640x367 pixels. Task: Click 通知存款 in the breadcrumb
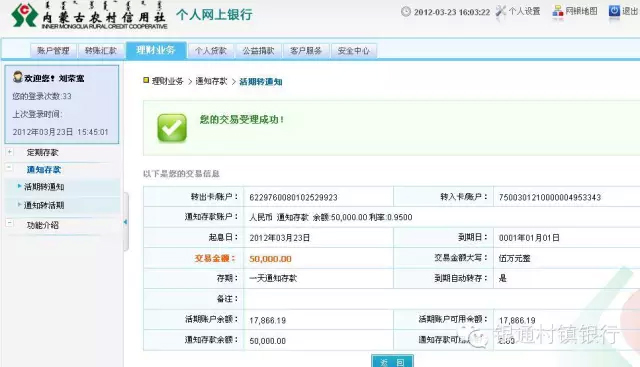coord(211,81)
